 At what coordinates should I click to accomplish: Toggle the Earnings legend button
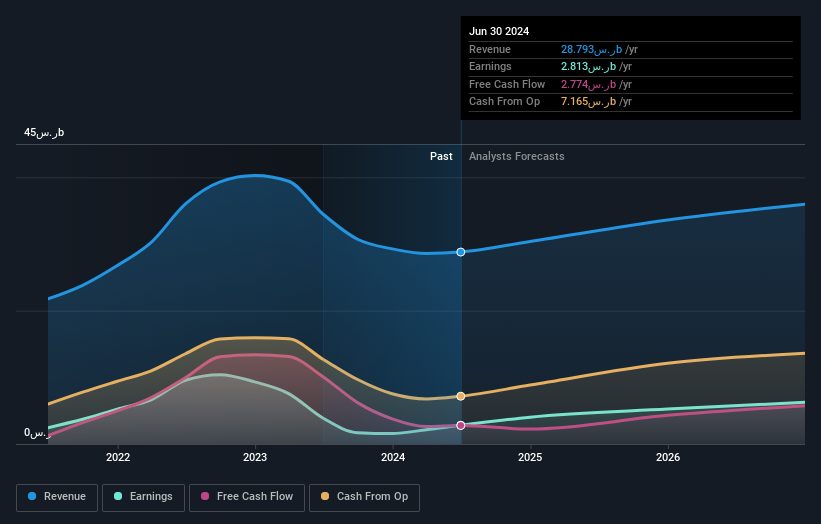(143, 497)
